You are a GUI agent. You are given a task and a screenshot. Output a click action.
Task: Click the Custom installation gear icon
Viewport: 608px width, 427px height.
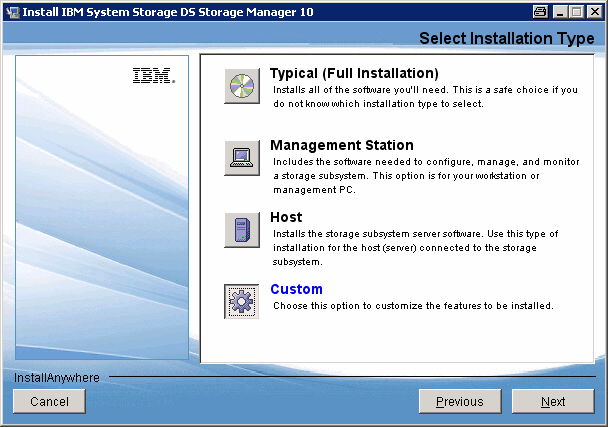tap(241, 301)
